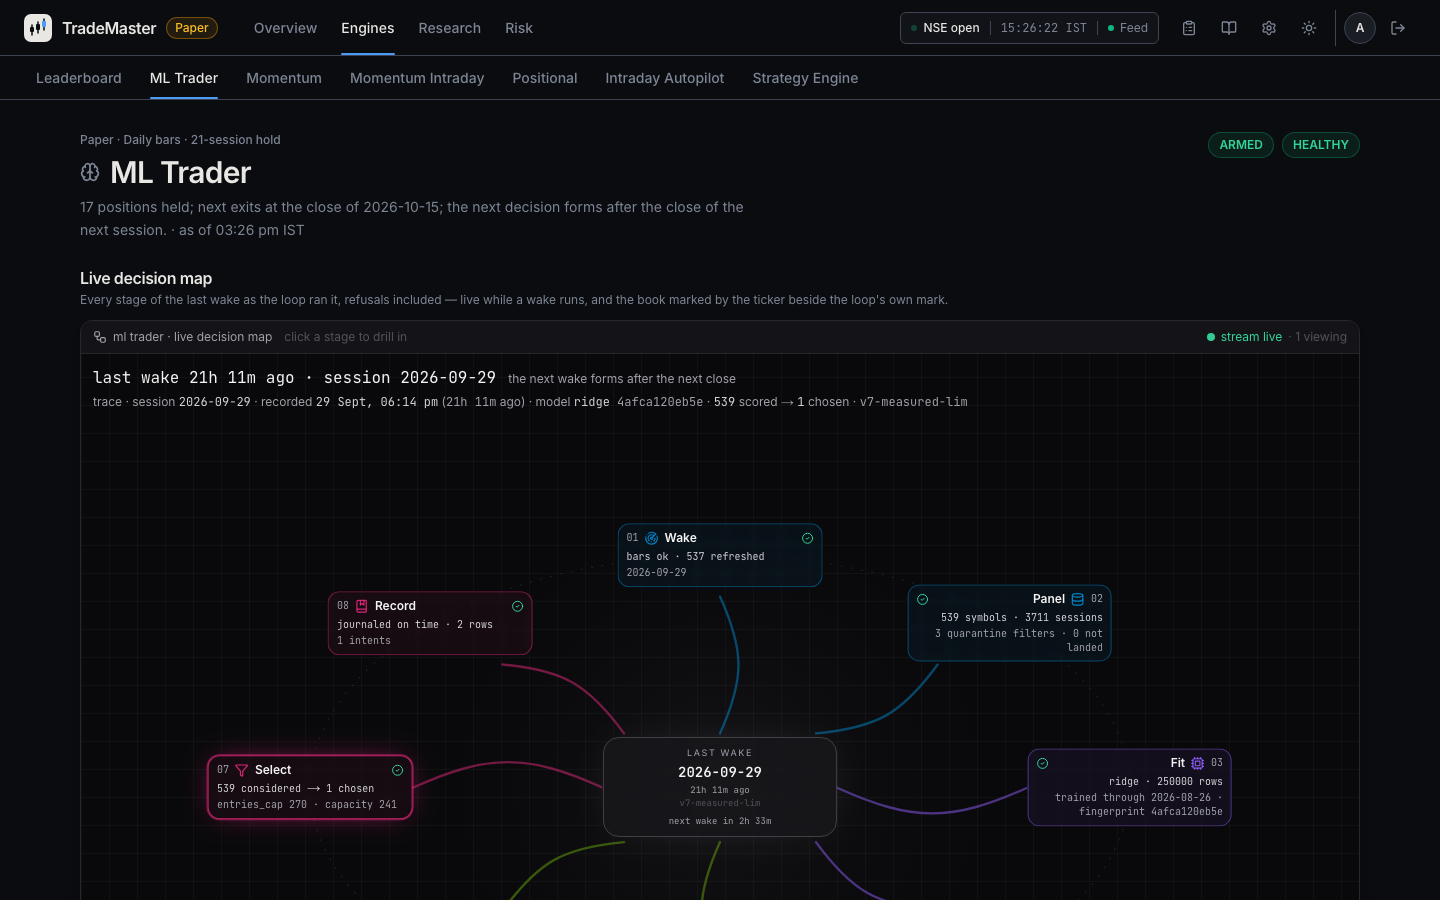Click the Paper mode badge
Image resolution: width=1440 pixels, height=900 pixels.
click(x=192, y=28)
